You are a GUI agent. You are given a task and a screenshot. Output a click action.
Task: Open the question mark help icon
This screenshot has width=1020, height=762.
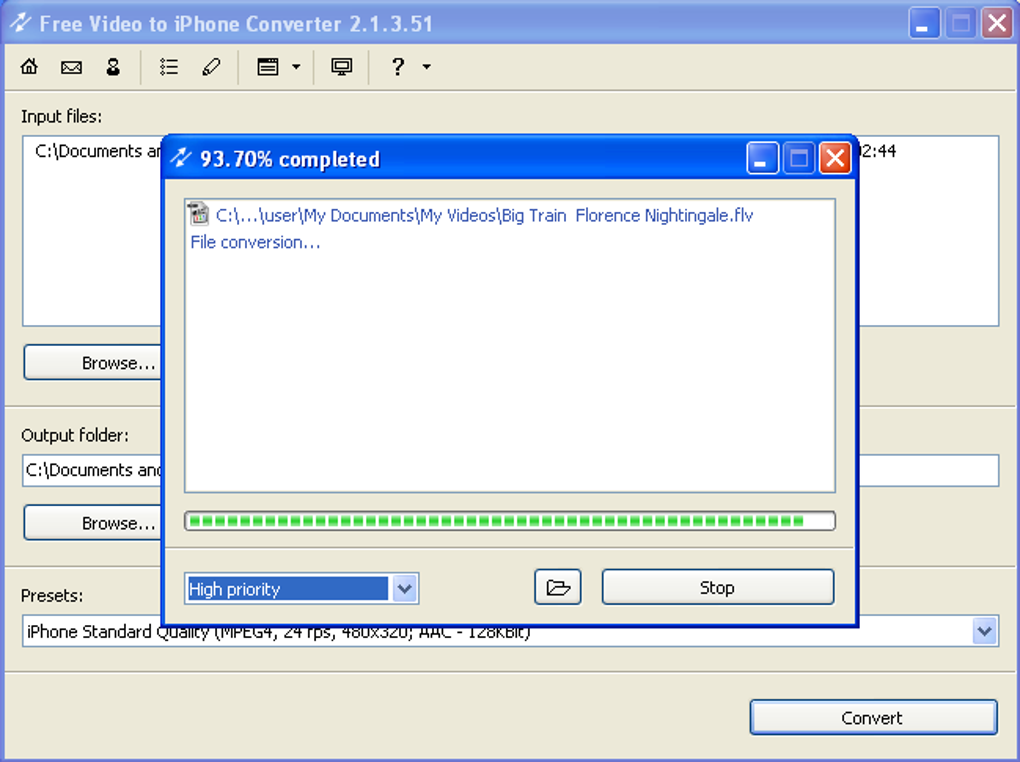[398, 66]
